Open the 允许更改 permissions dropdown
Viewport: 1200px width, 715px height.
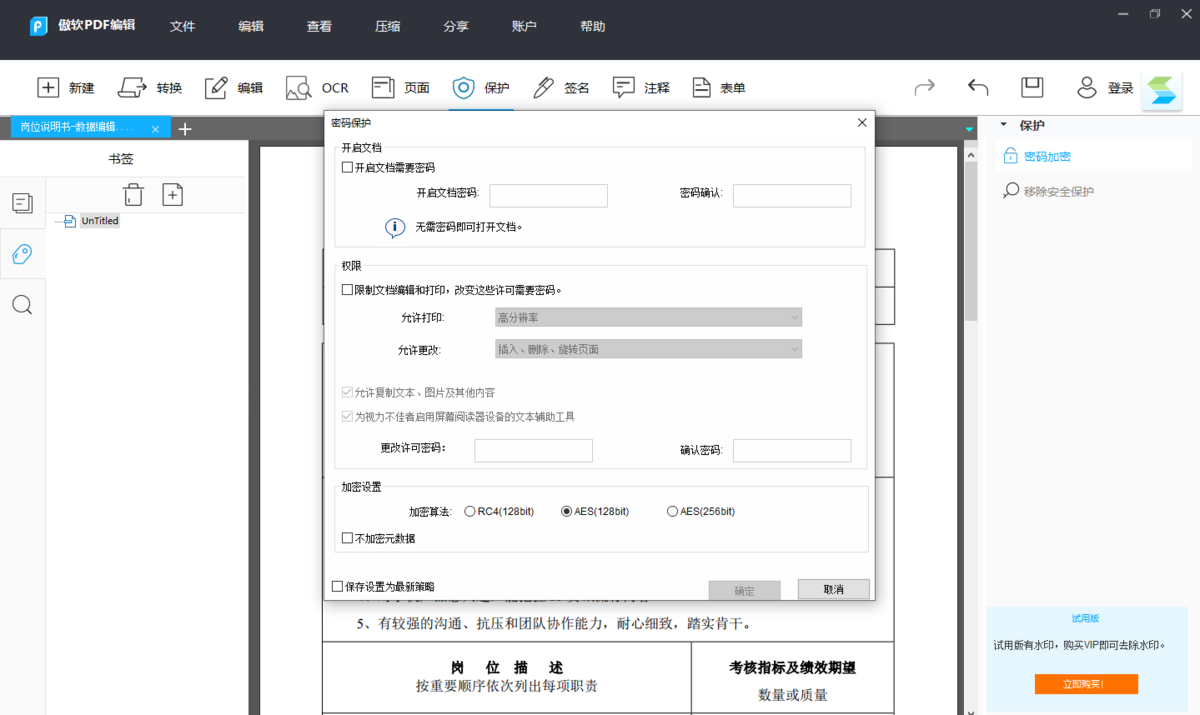[x=647, y=349]
